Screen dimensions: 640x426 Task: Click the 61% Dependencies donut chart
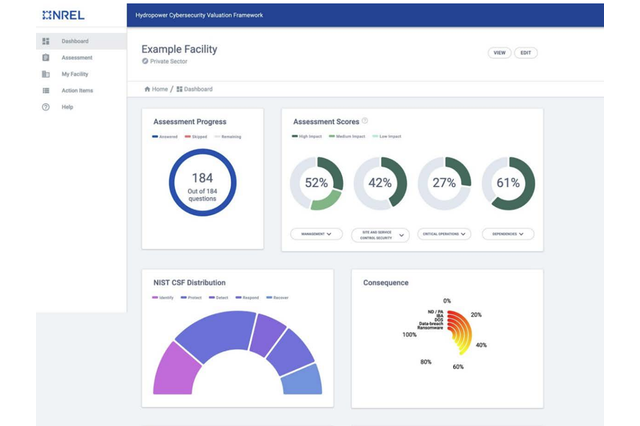point(508,183)
